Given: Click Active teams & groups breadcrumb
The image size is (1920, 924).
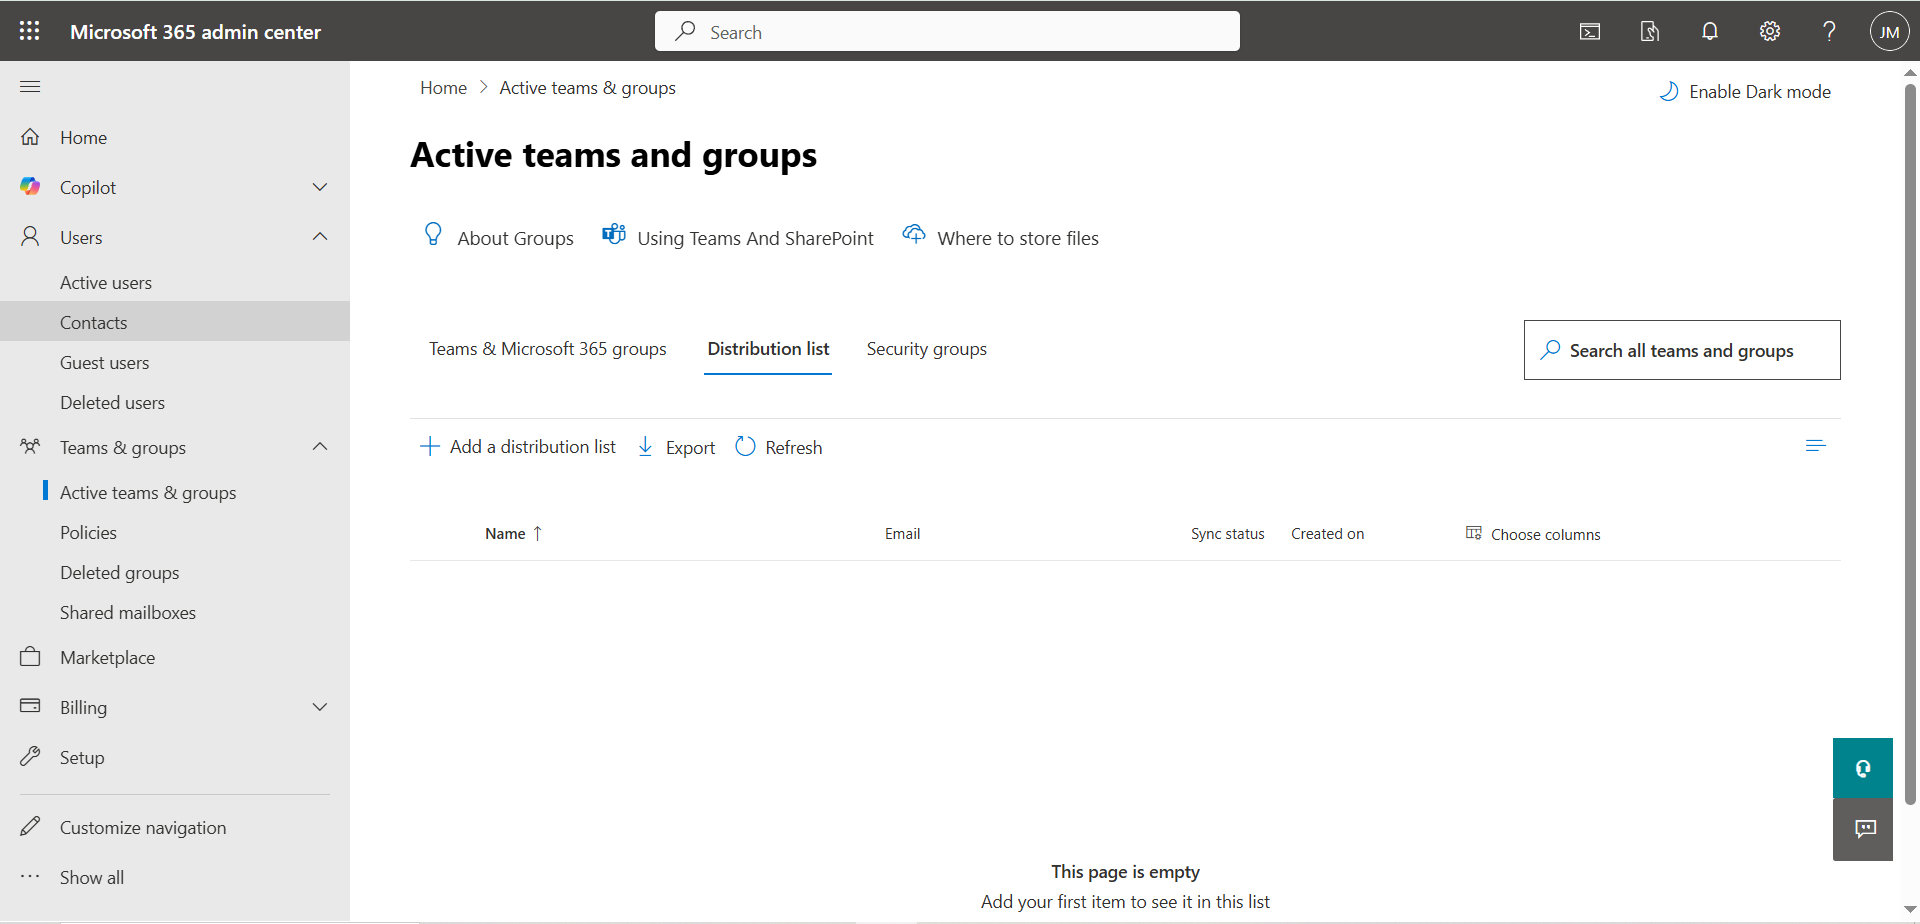Looking at the screenshot, I should (588, 88).
